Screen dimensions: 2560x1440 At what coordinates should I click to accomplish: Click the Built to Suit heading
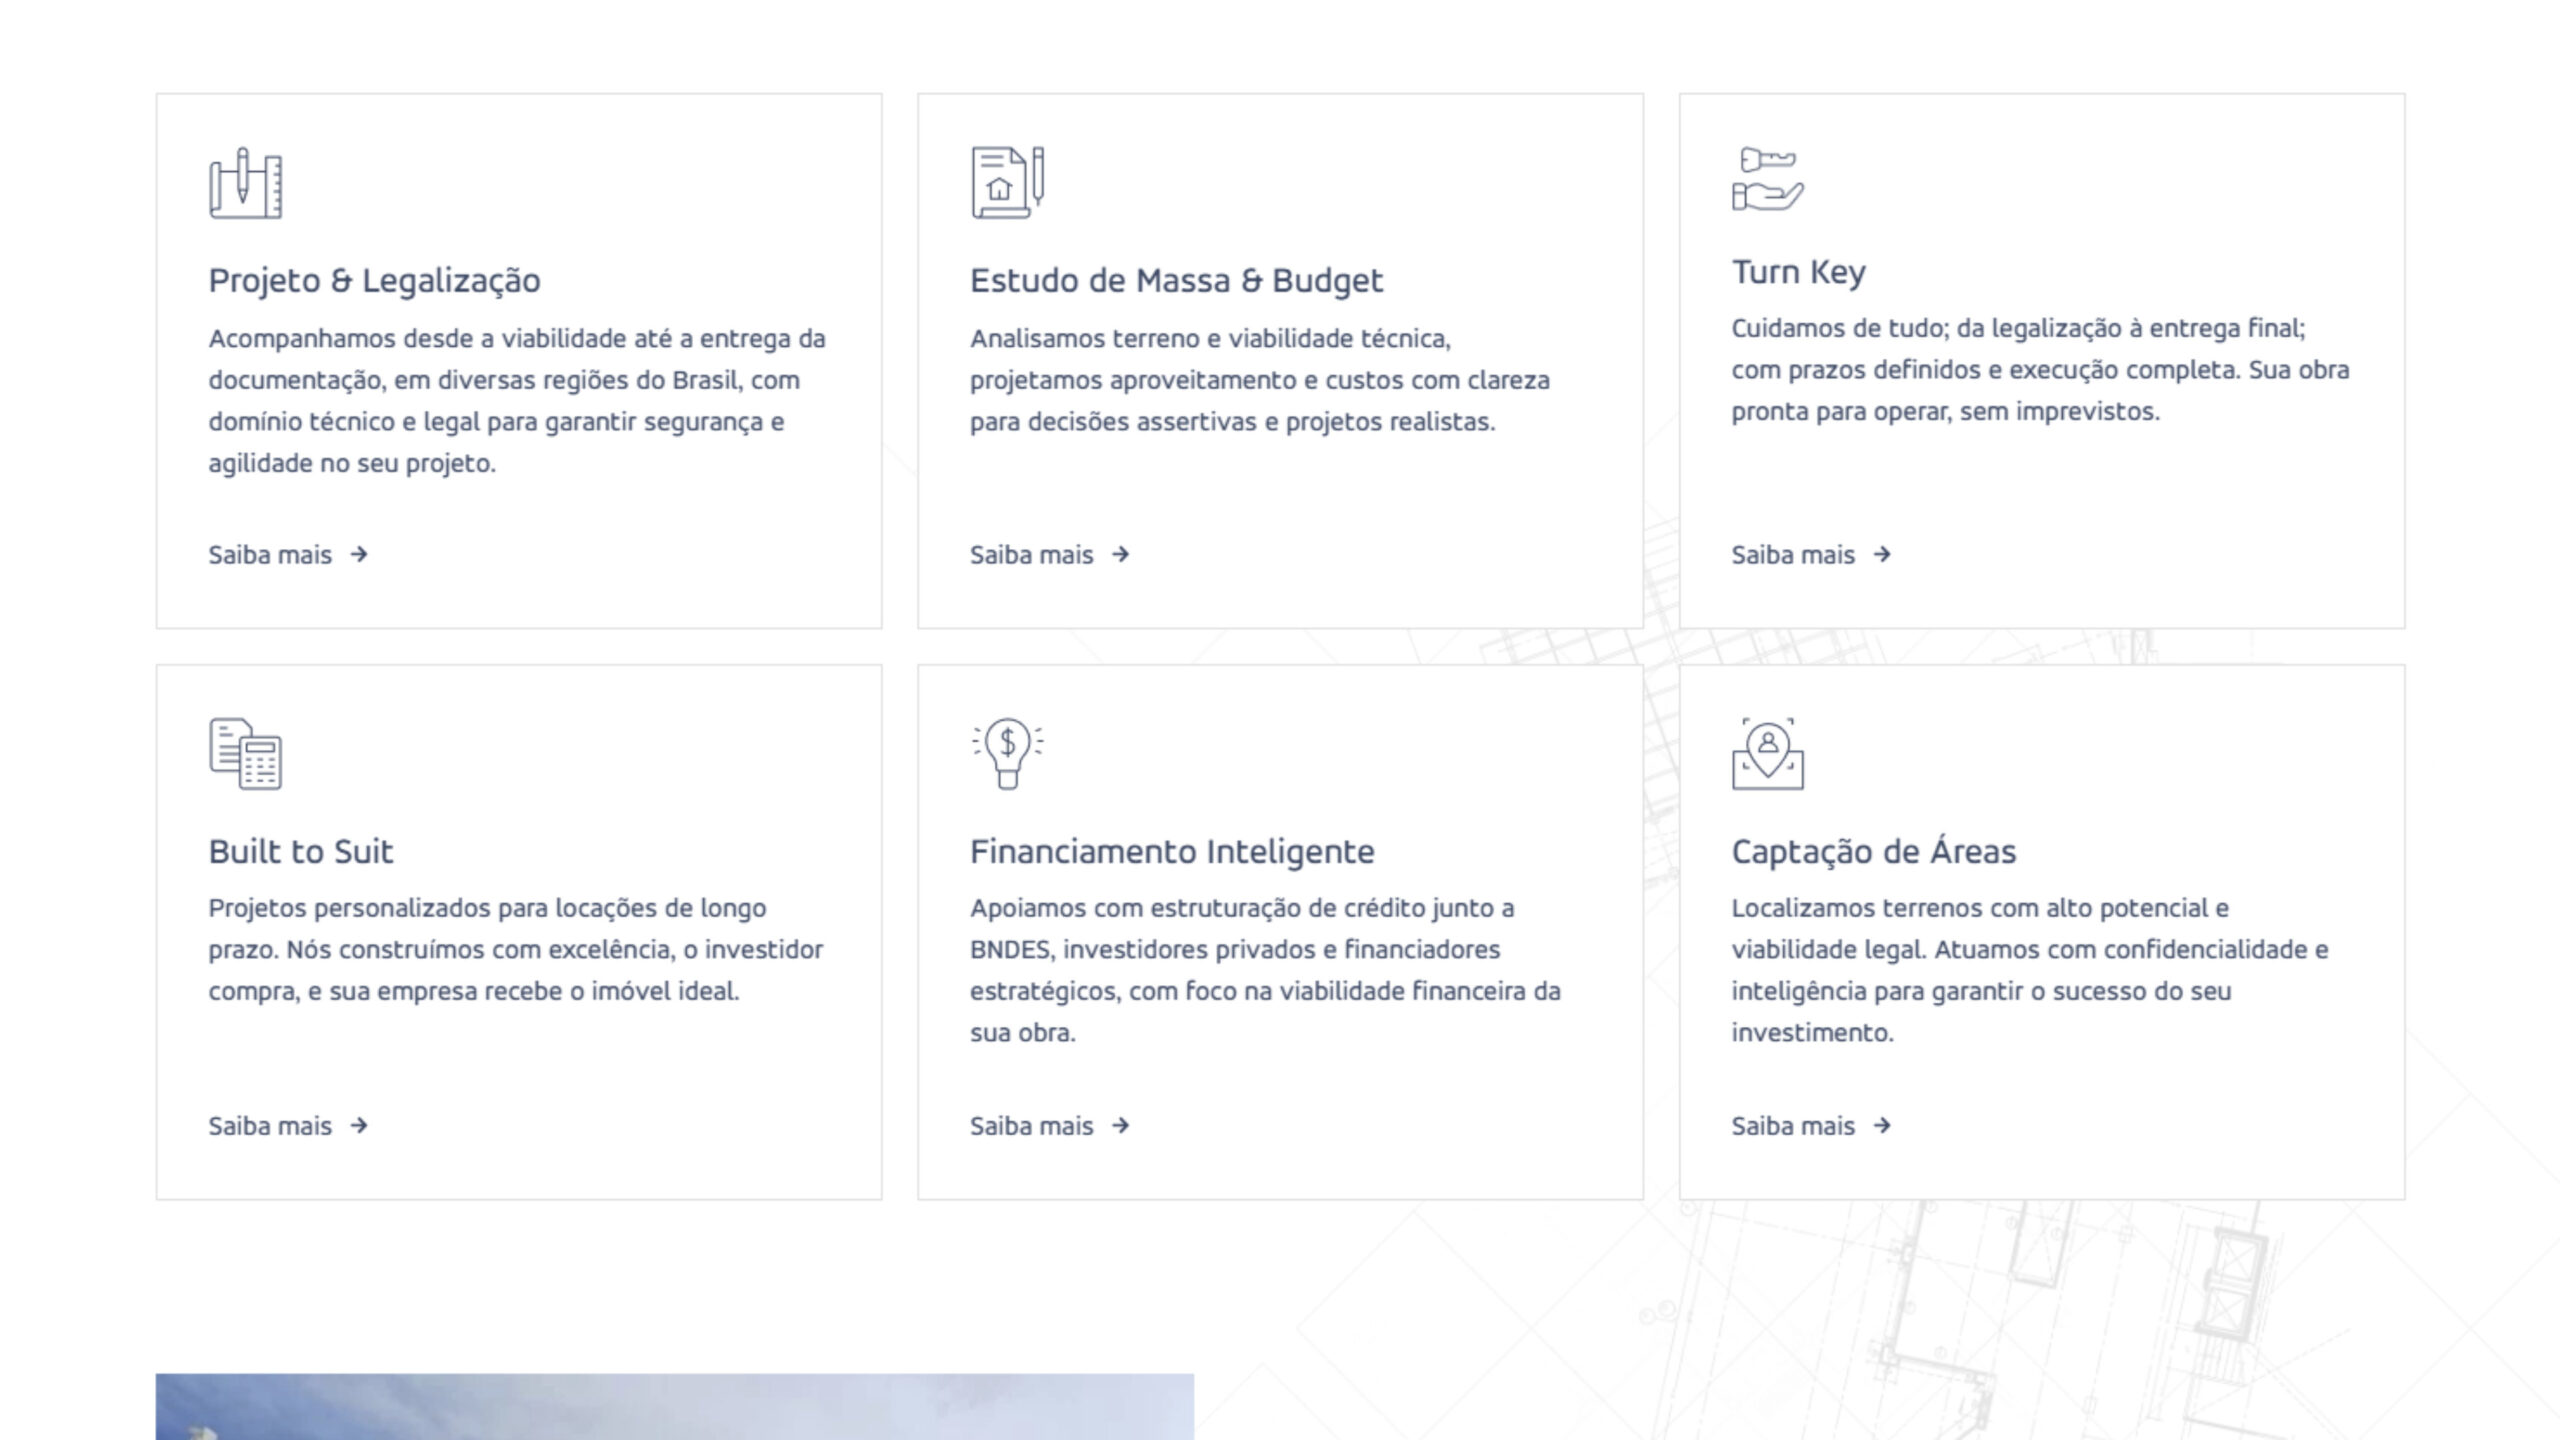[x=300, y=852]
